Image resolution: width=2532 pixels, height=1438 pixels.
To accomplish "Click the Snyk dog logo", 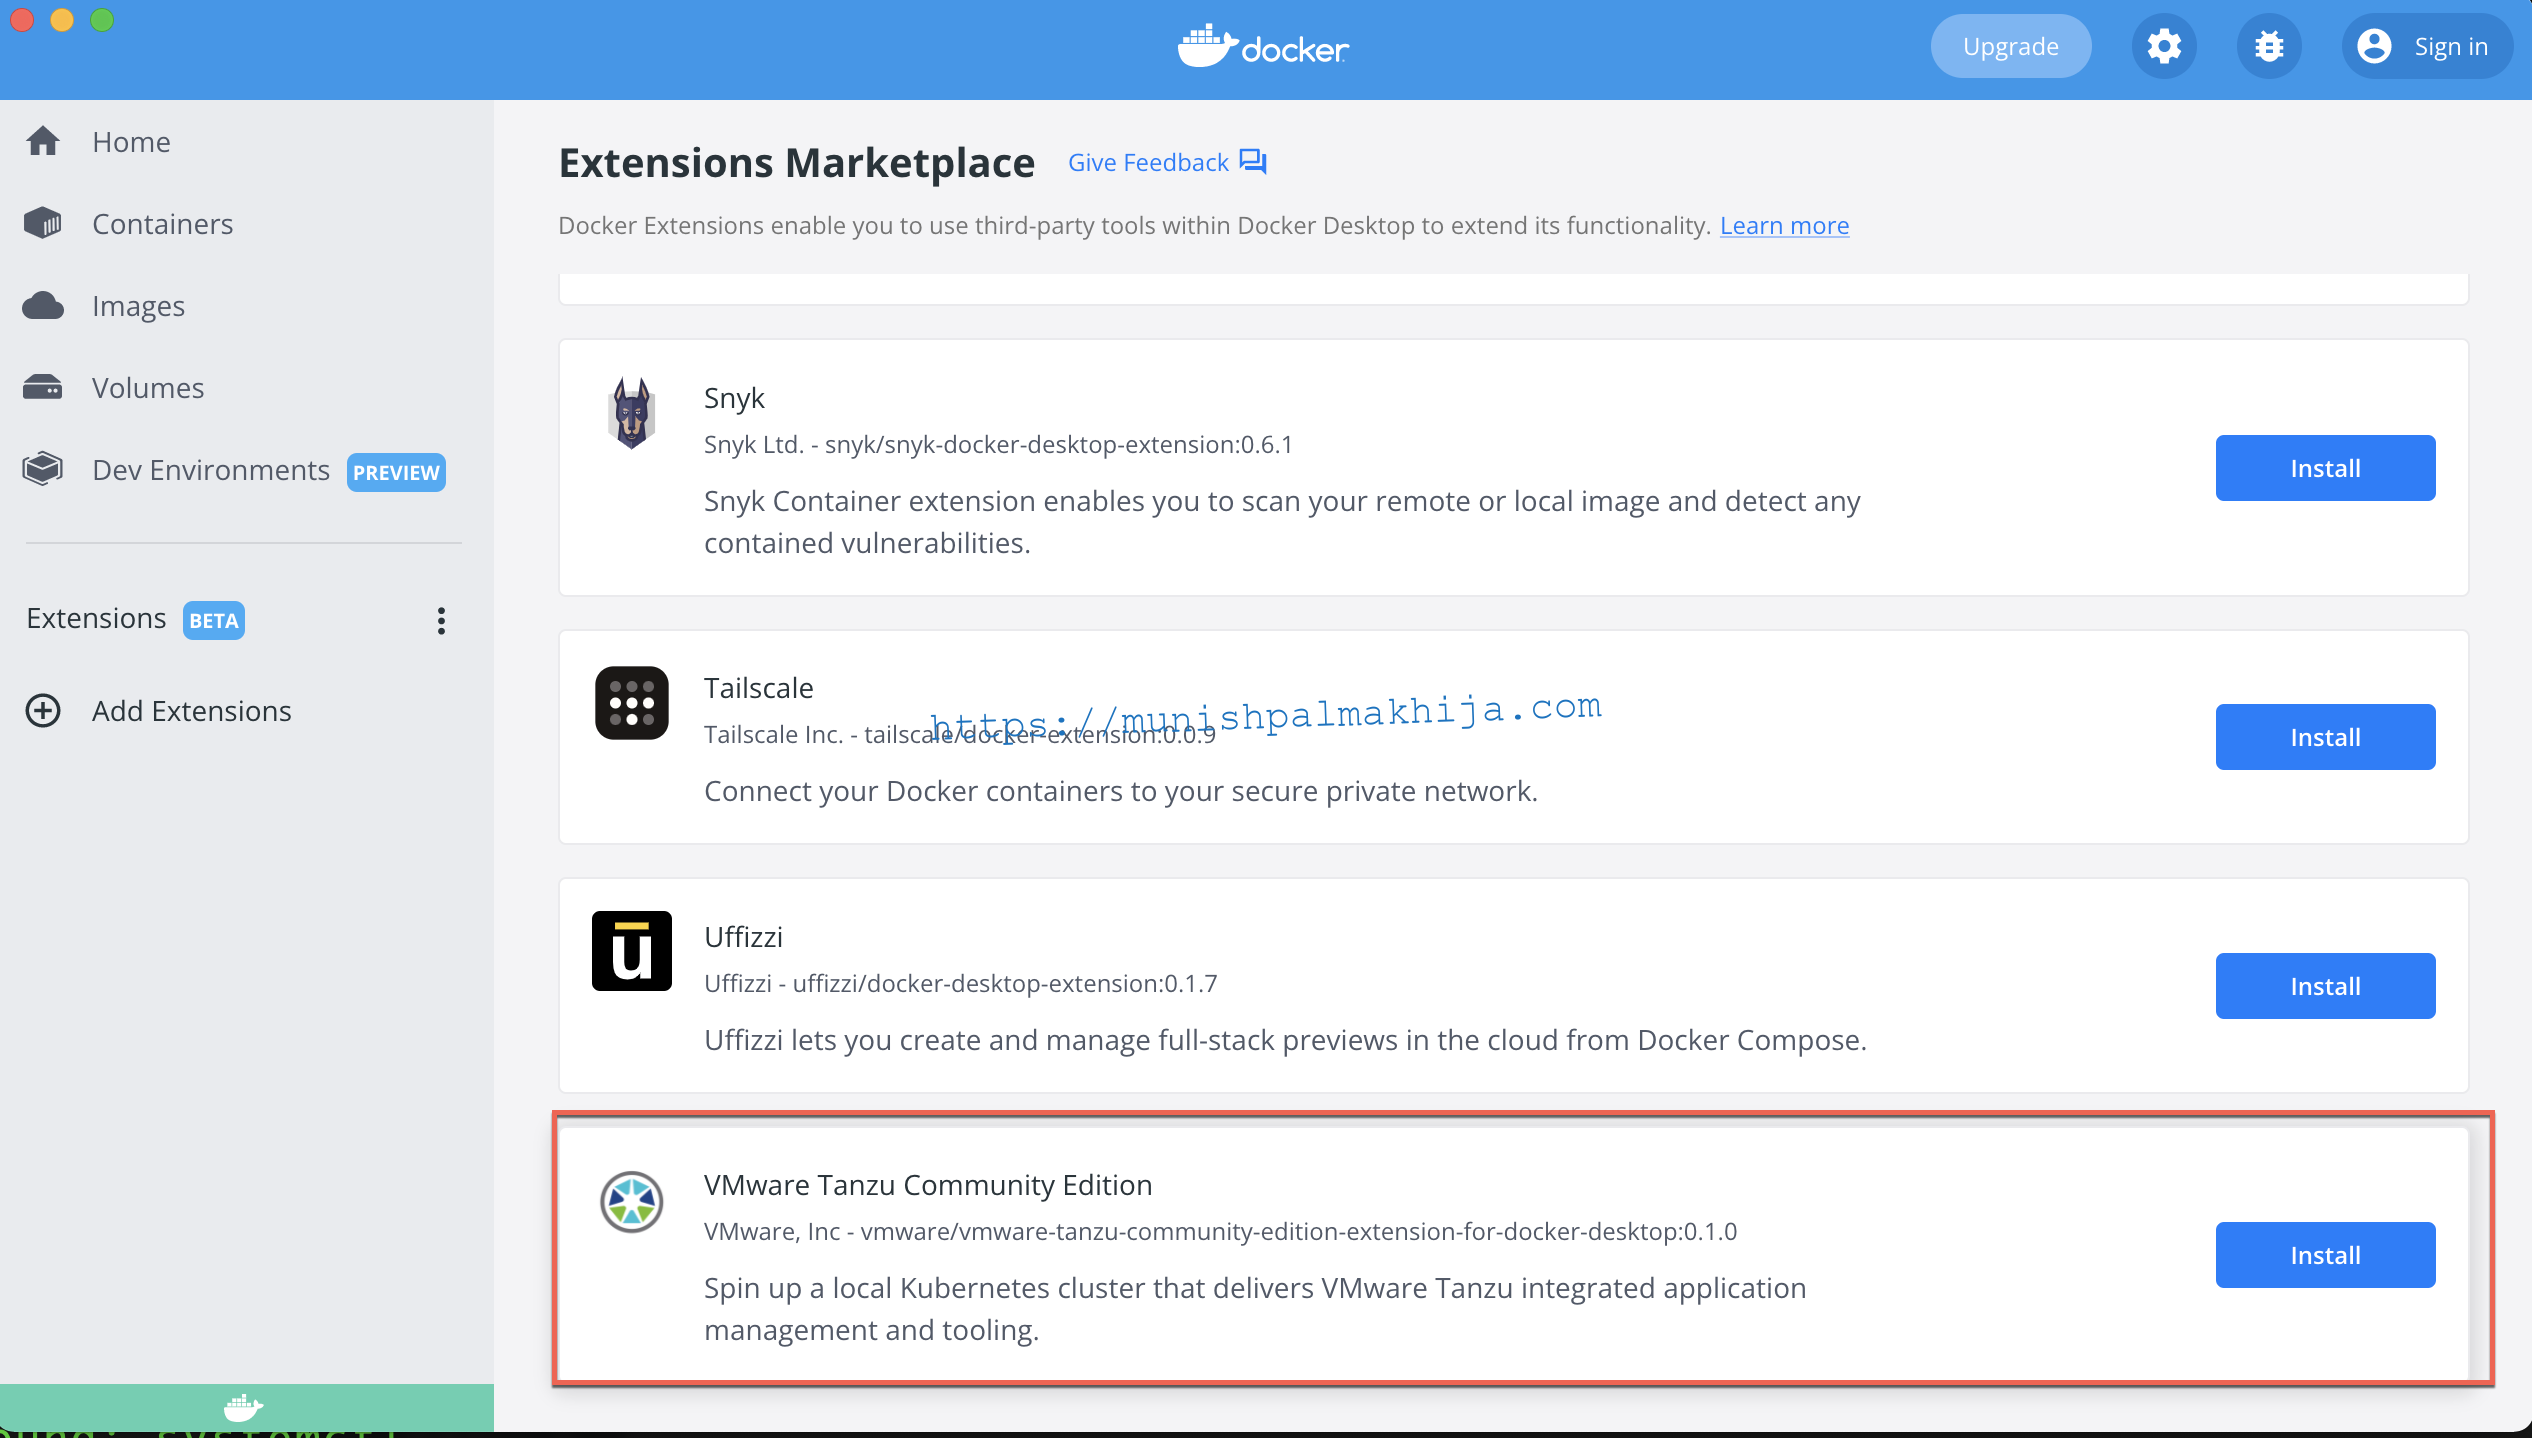I will [x=631, y=413].
